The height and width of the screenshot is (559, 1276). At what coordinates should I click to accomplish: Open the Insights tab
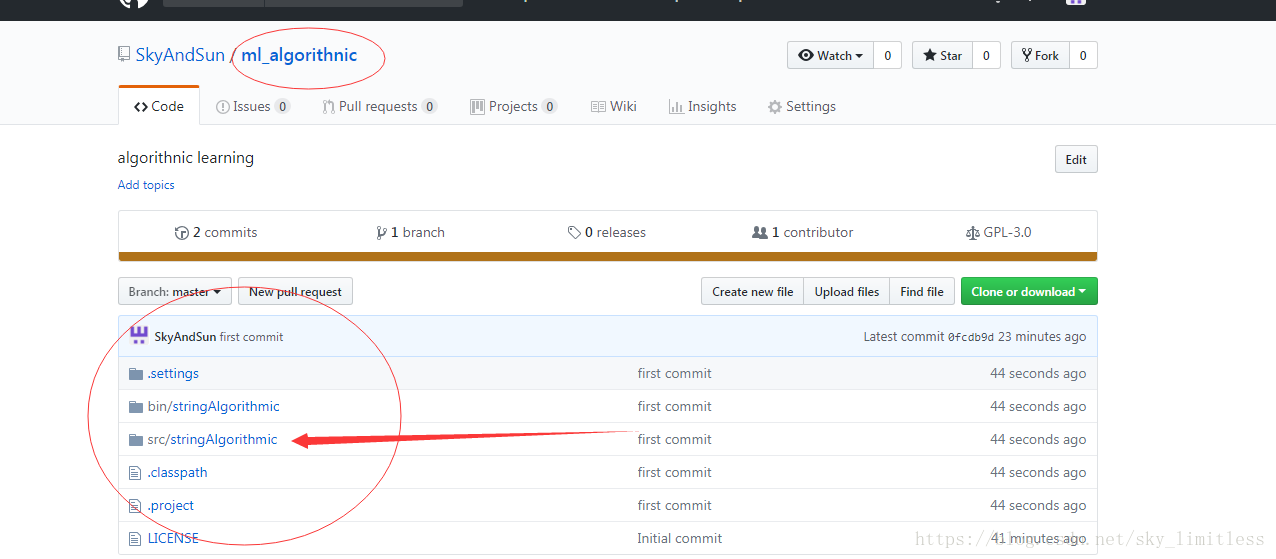coord(702,106)
